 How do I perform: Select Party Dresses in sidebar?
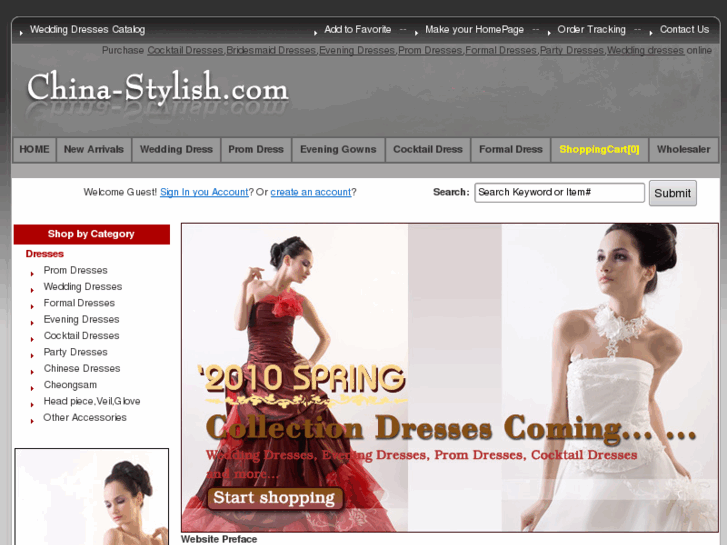[x=76, y=352]
